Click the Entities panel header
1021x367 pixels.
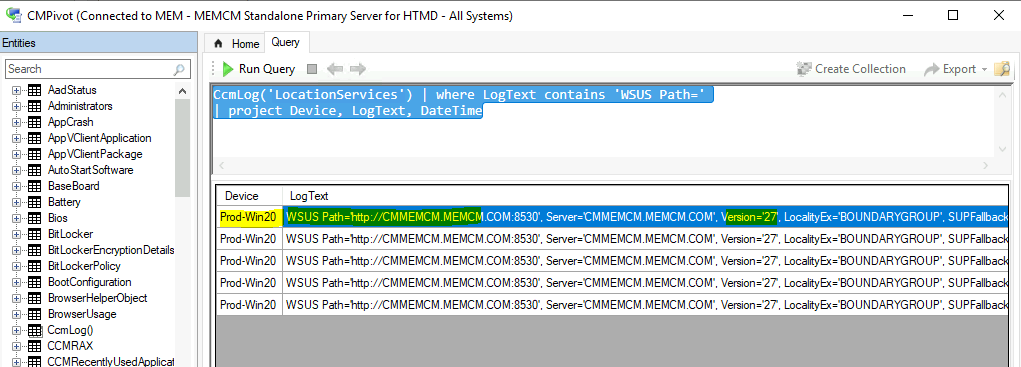click(x=99, y=43)
